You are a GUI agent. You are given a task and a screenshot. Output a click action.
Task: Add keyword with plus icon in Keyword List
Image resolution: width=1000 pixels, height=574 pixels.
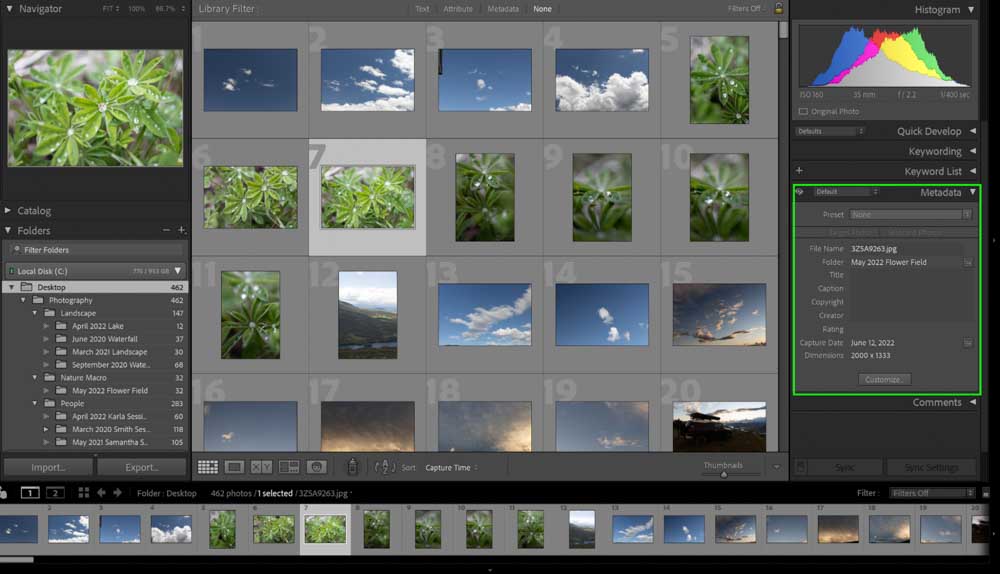(799, 170)
